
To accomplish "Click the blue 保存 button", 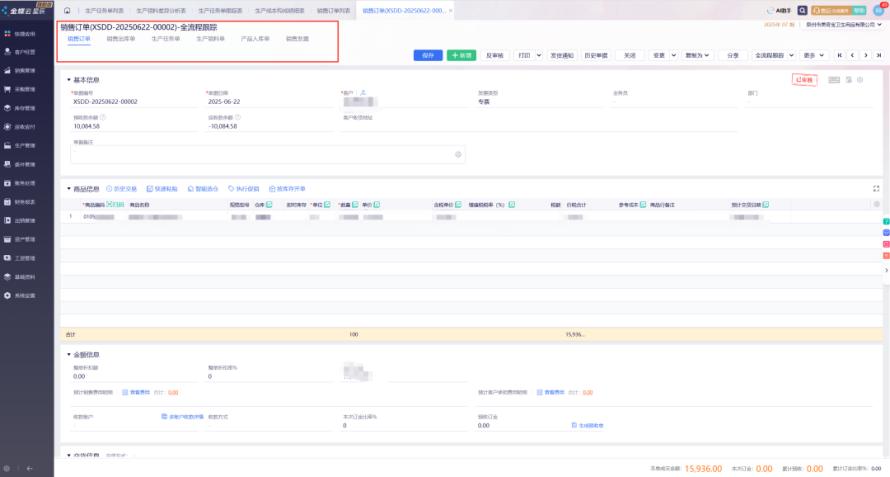I will tap(428, 56).
